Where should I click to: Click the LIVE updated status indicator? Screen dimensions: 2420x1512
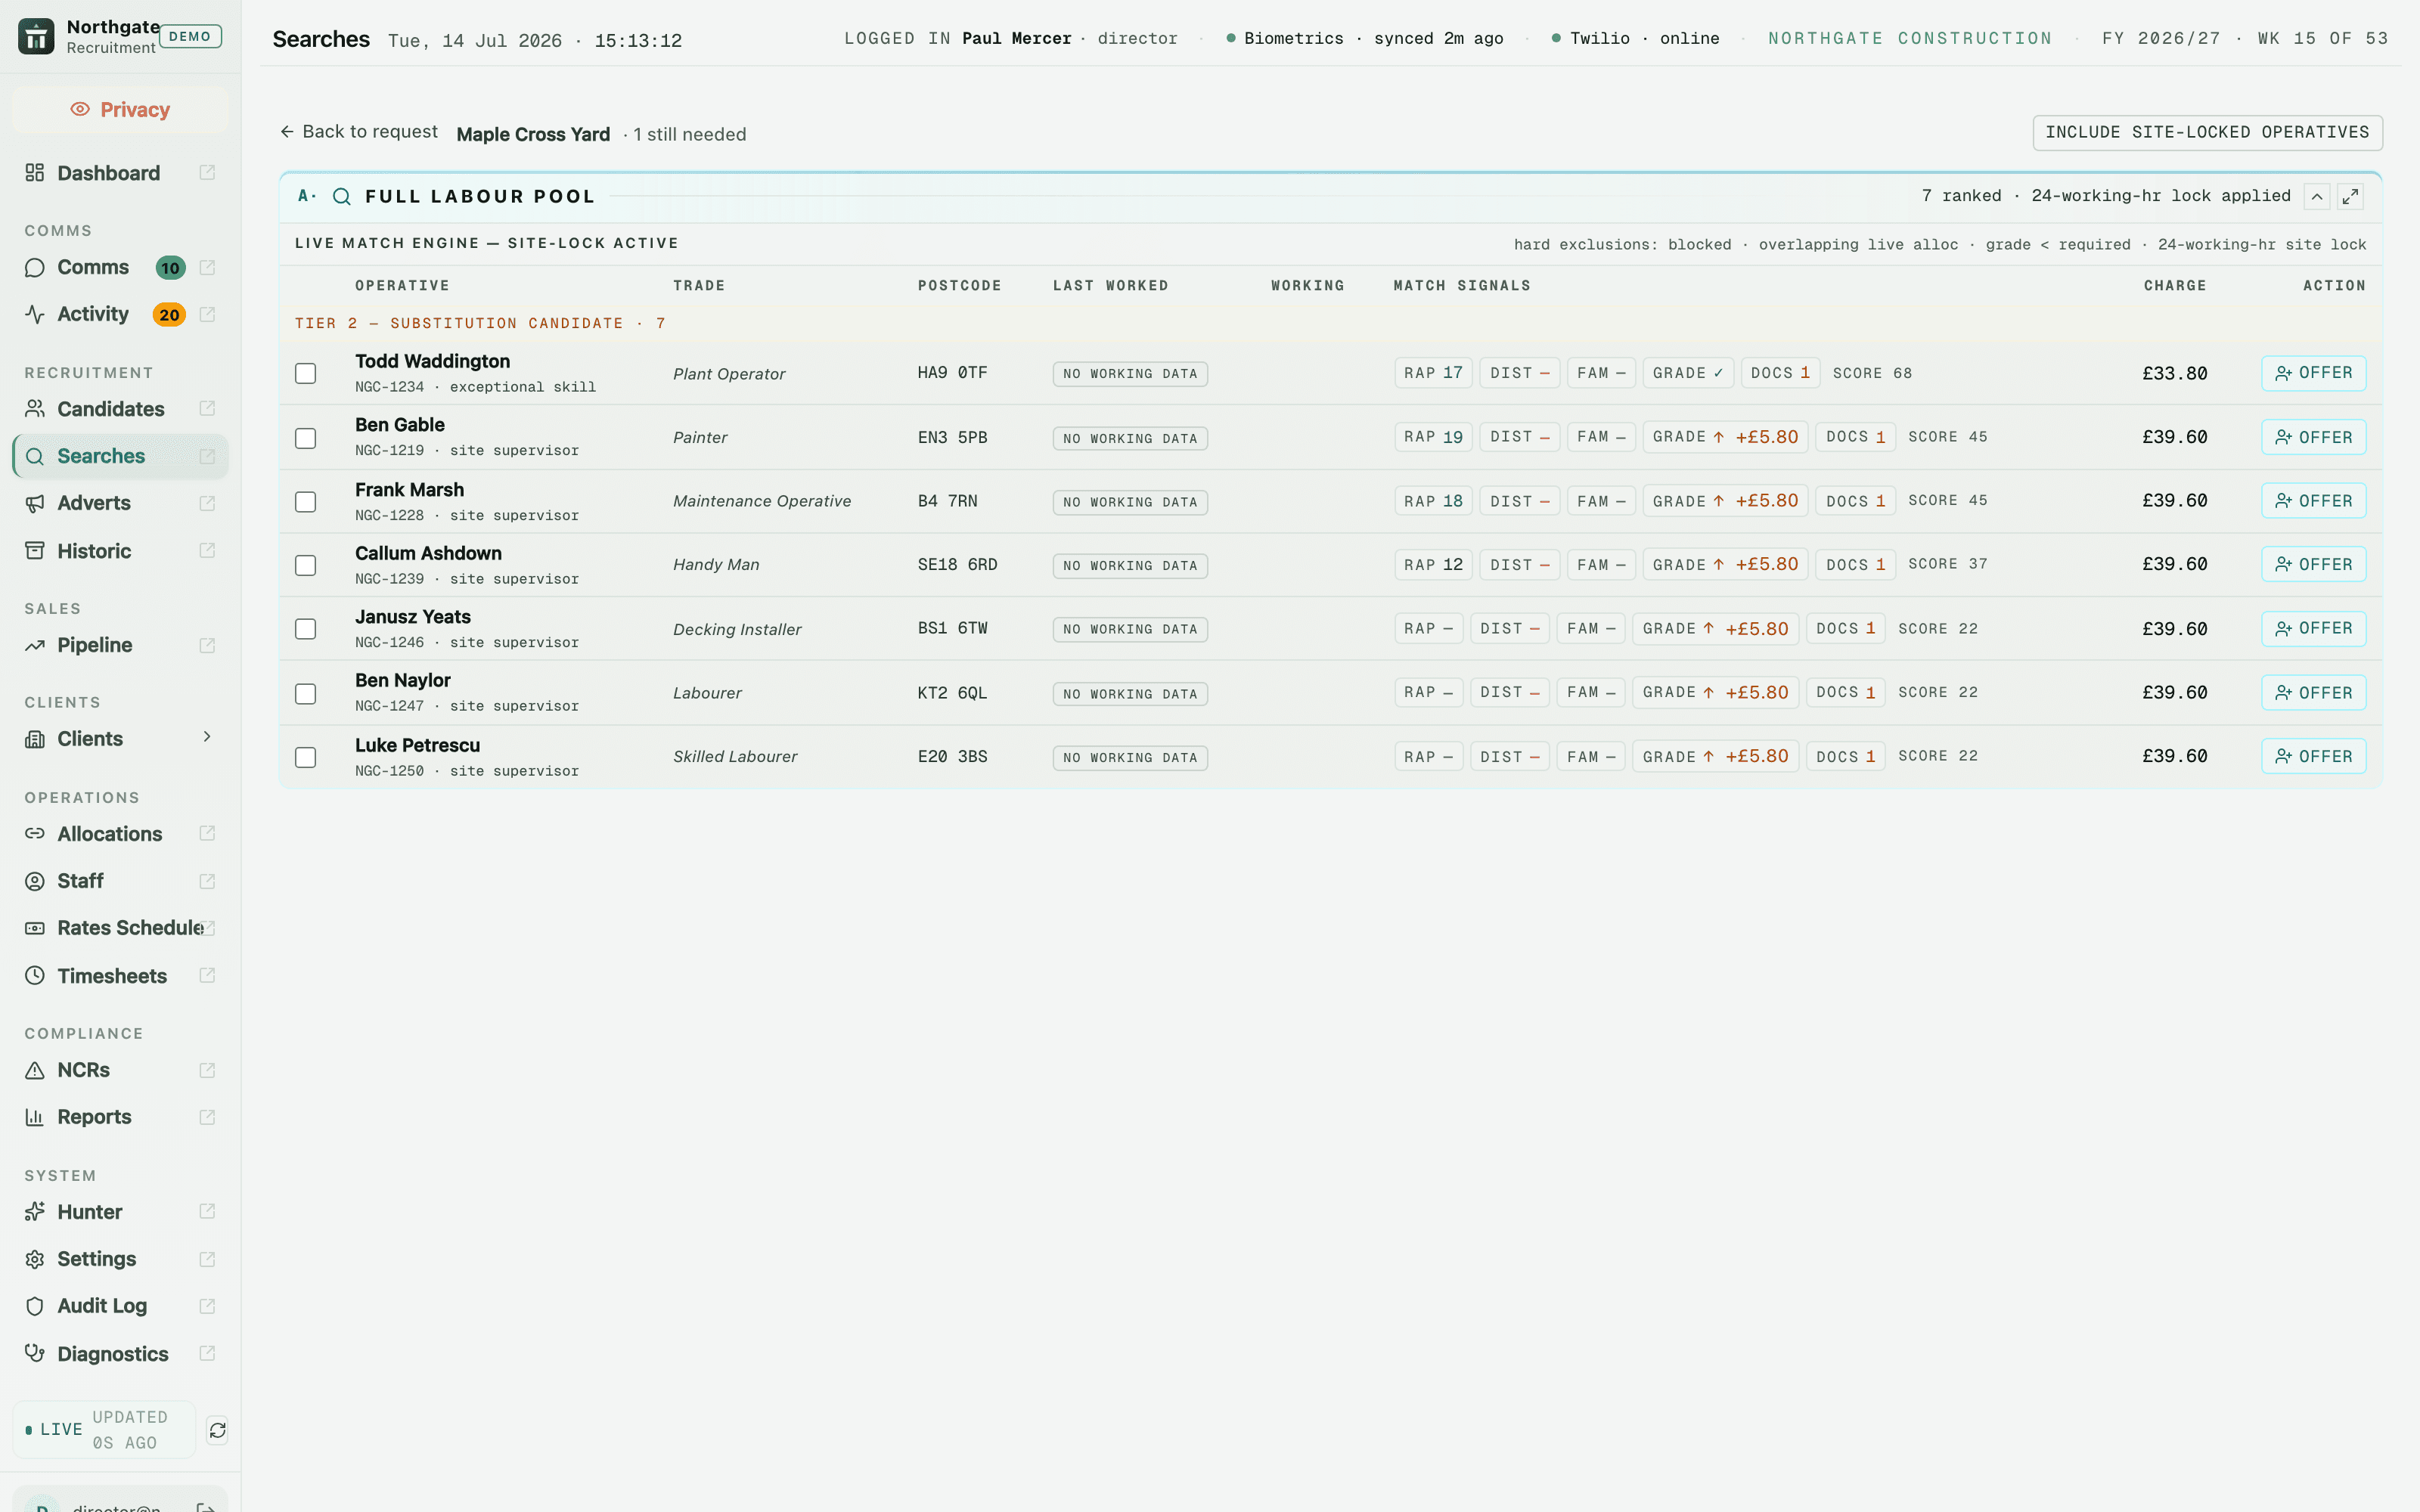(x=104, y=1430)
